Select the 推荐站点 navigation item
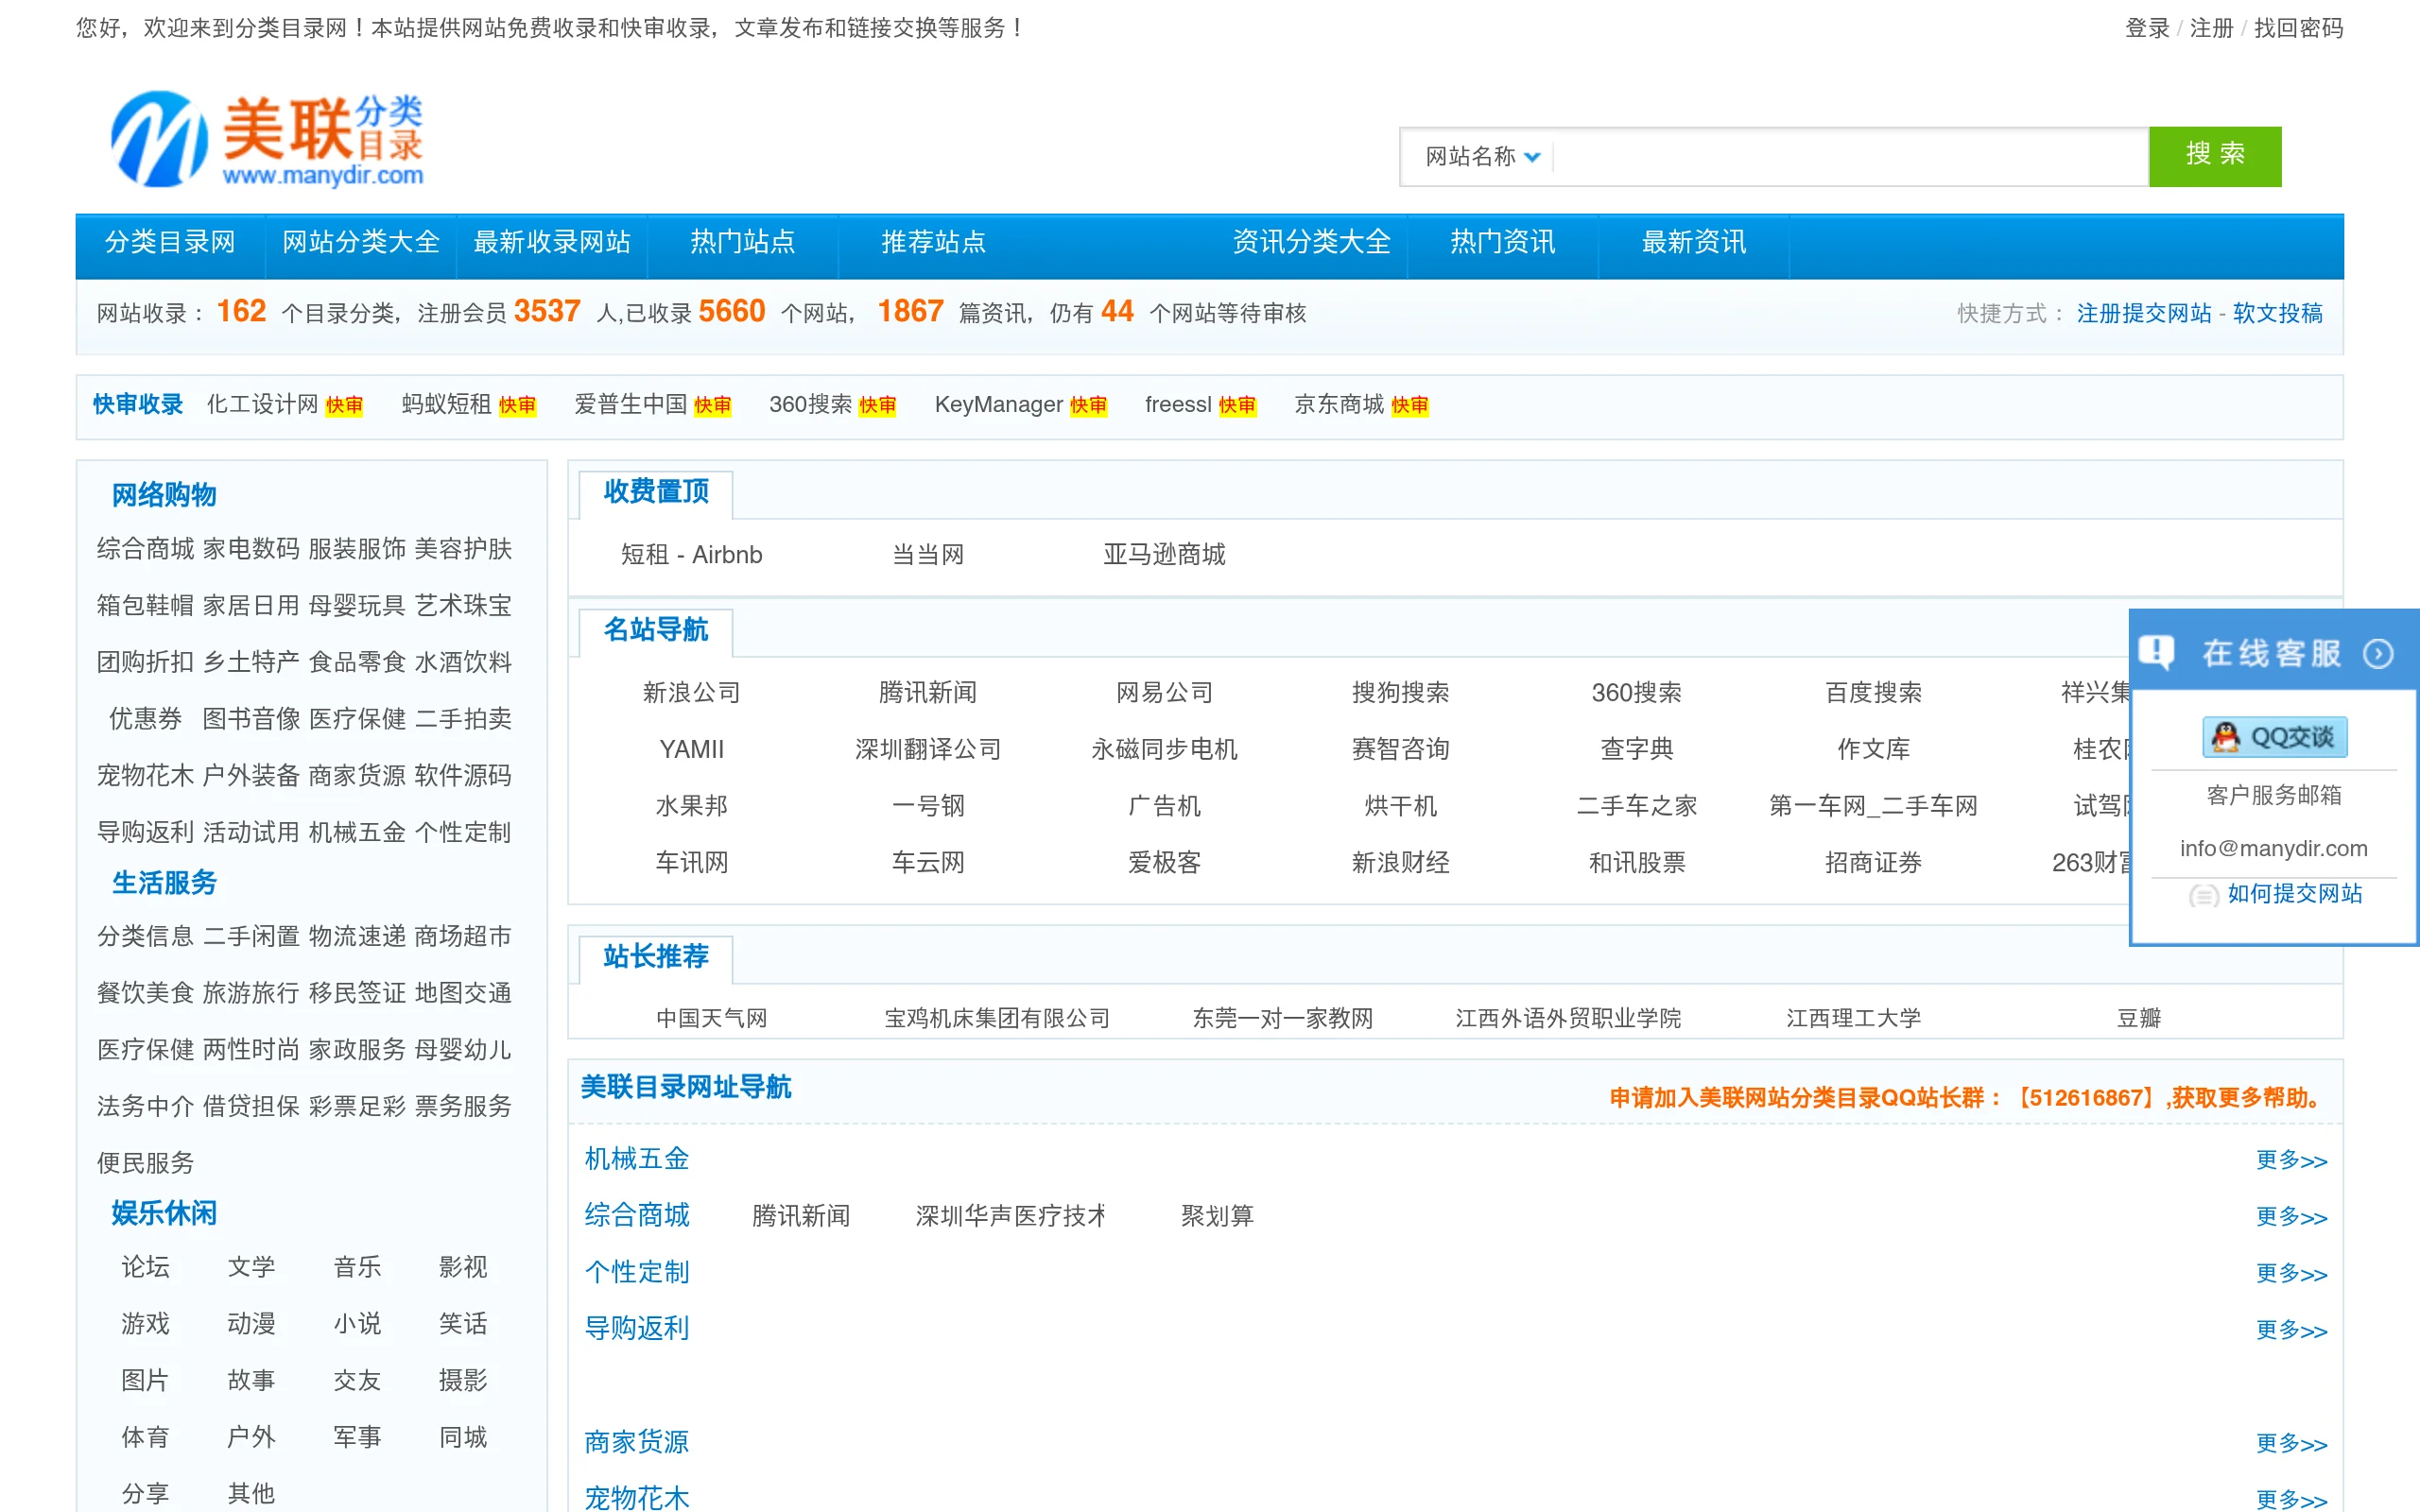 [x=934, y=242]
